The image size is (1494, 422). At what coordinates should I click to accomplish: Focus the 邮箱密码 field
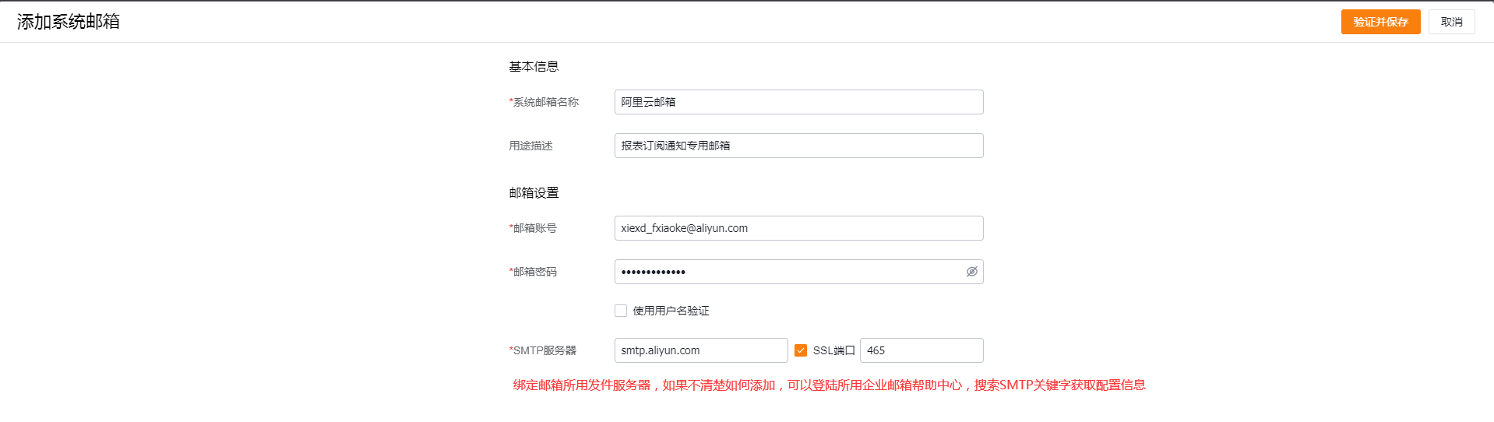click(x=799, y=271)
